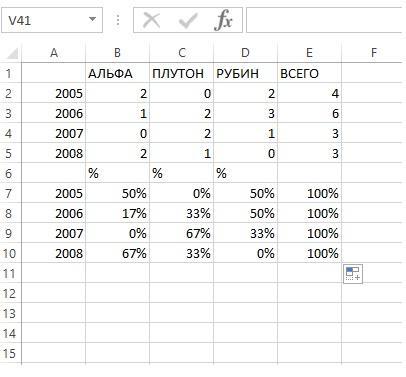Click cell showing 17% in row 8
The image size is (406, 377).
coord(117,213)
